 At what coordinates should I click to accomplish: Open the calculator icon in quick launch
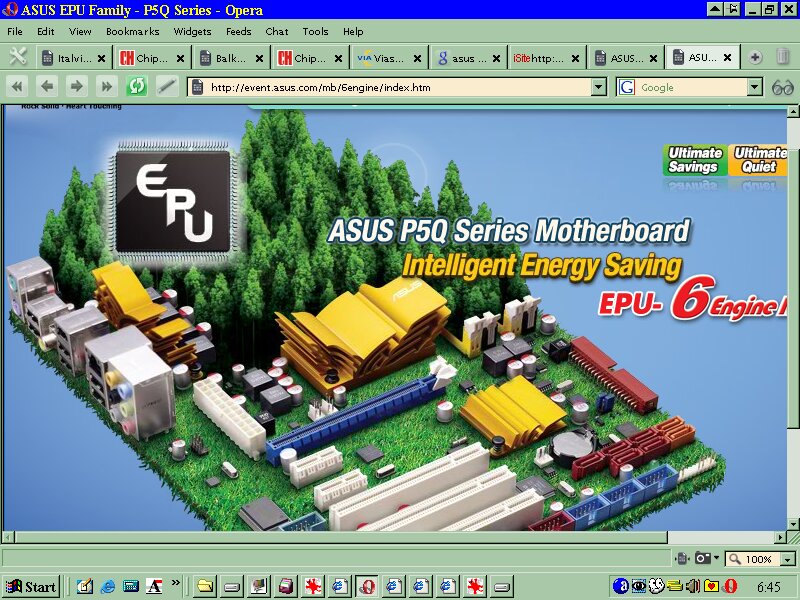131,586
